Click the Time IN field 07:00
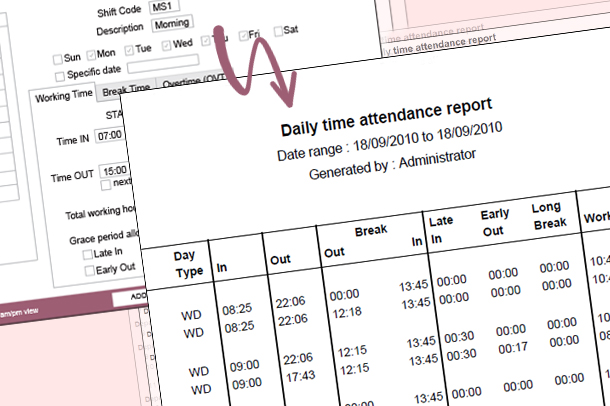Screen dimensions: 610x406 click(110, 135)
